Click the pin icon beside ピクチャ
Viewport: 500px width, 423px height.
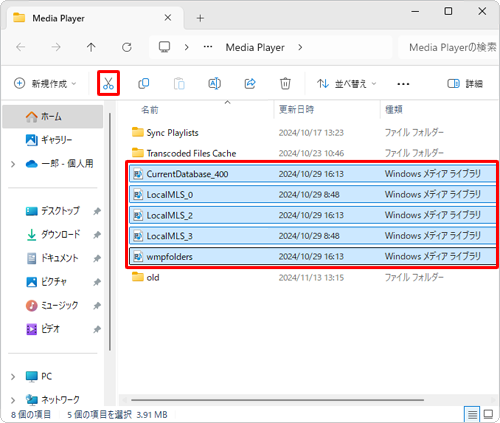[97, 282]
